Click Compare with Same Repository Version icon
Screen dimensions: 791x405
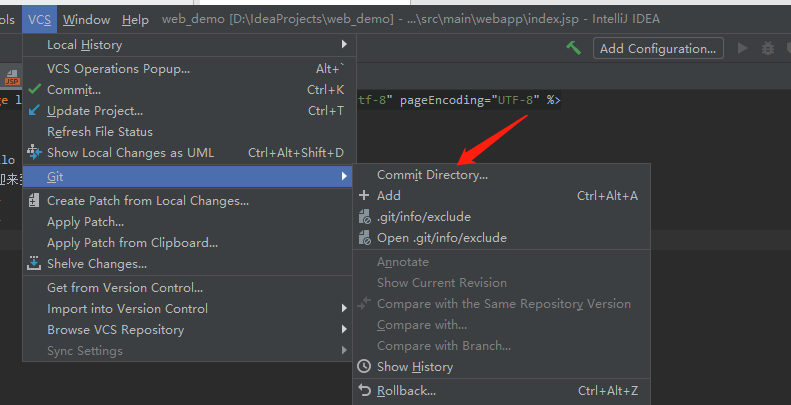coord(364,303)
